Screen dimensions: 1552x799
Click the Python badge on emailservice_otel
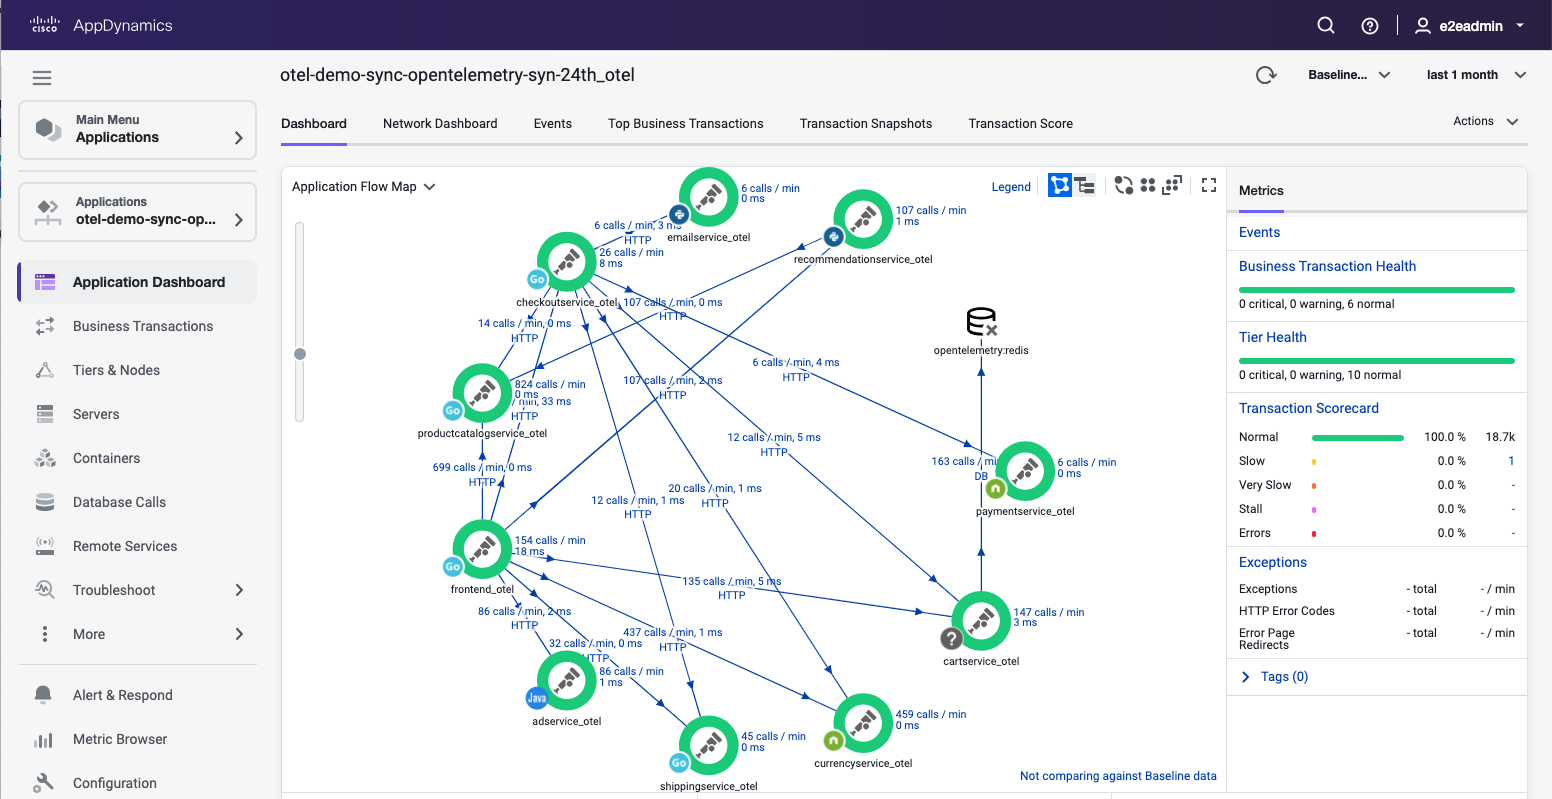pos(679,214)
